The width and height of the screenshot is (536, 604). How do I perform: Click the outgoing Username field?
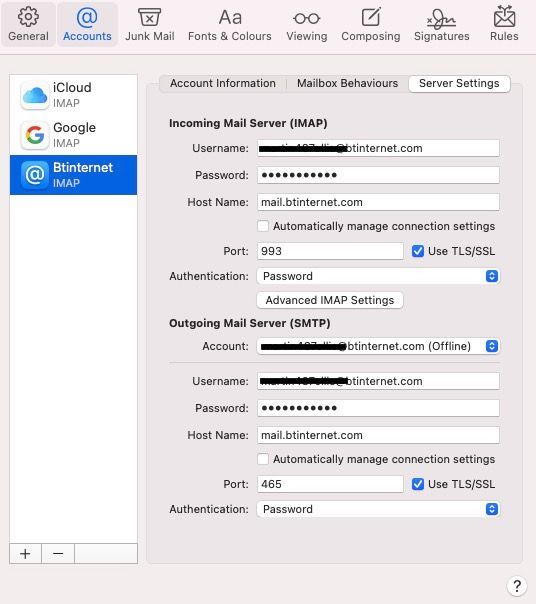click(x=378, y=381)
